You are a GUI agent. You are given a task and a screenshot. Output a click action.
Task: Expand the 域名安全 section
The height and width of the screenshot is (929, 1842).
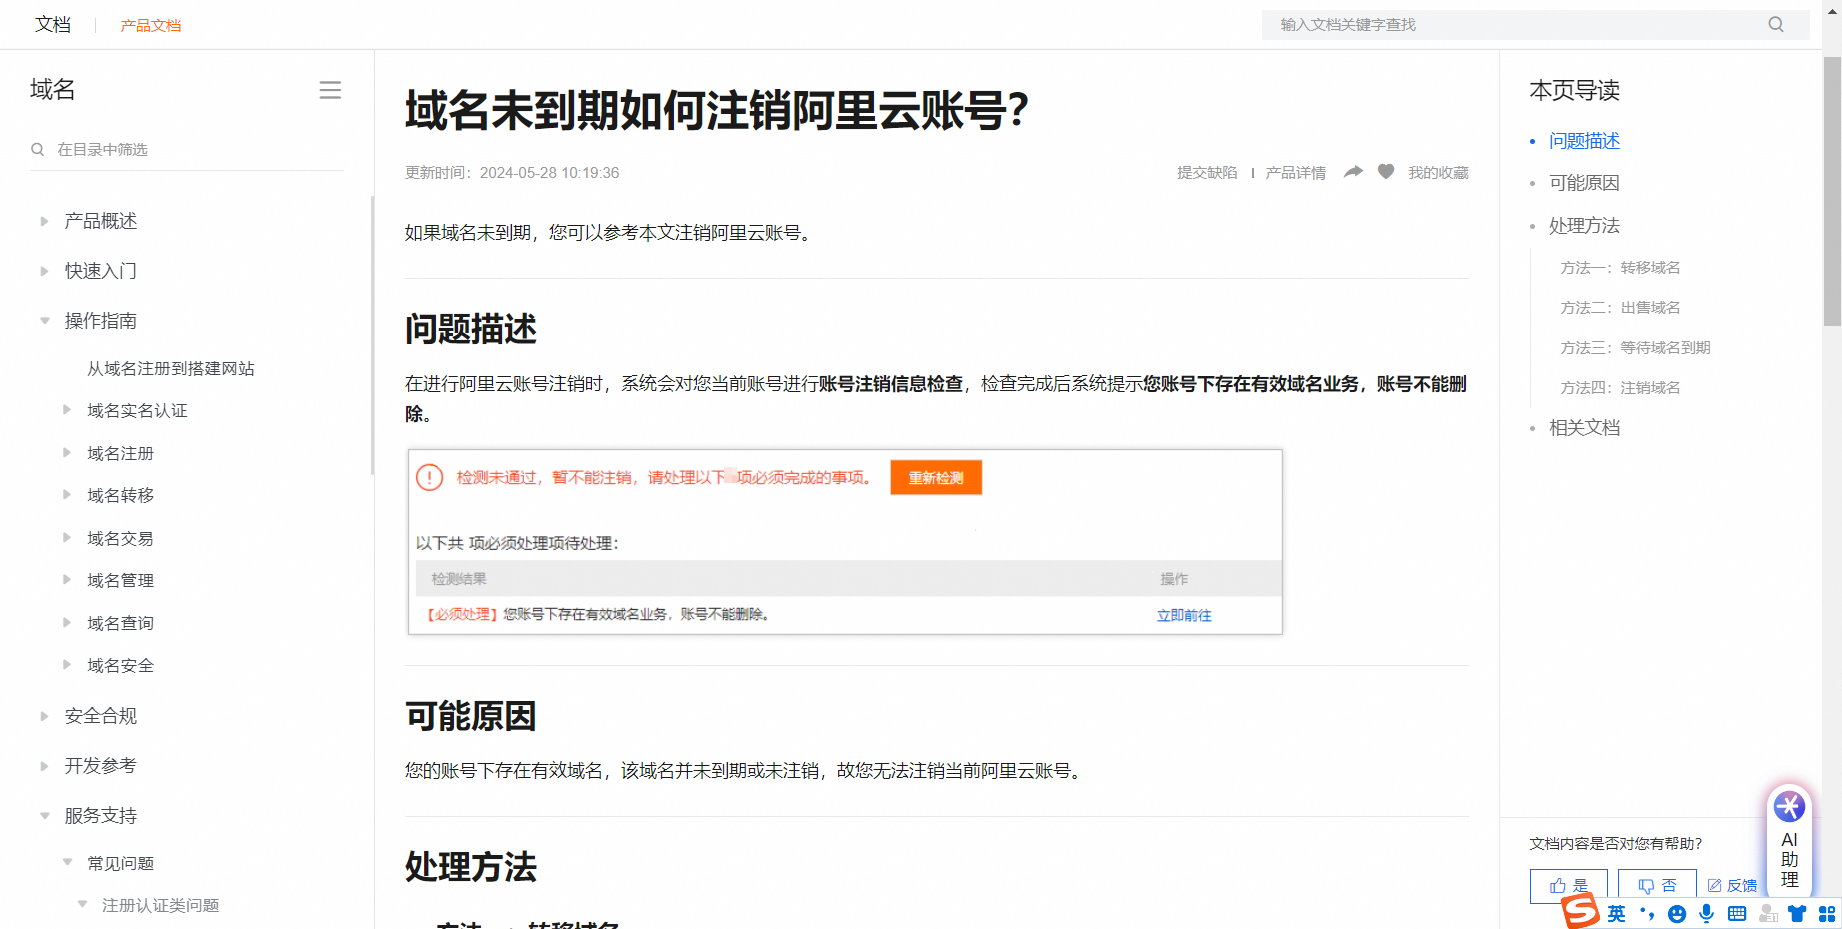click(x=67, y=665)
